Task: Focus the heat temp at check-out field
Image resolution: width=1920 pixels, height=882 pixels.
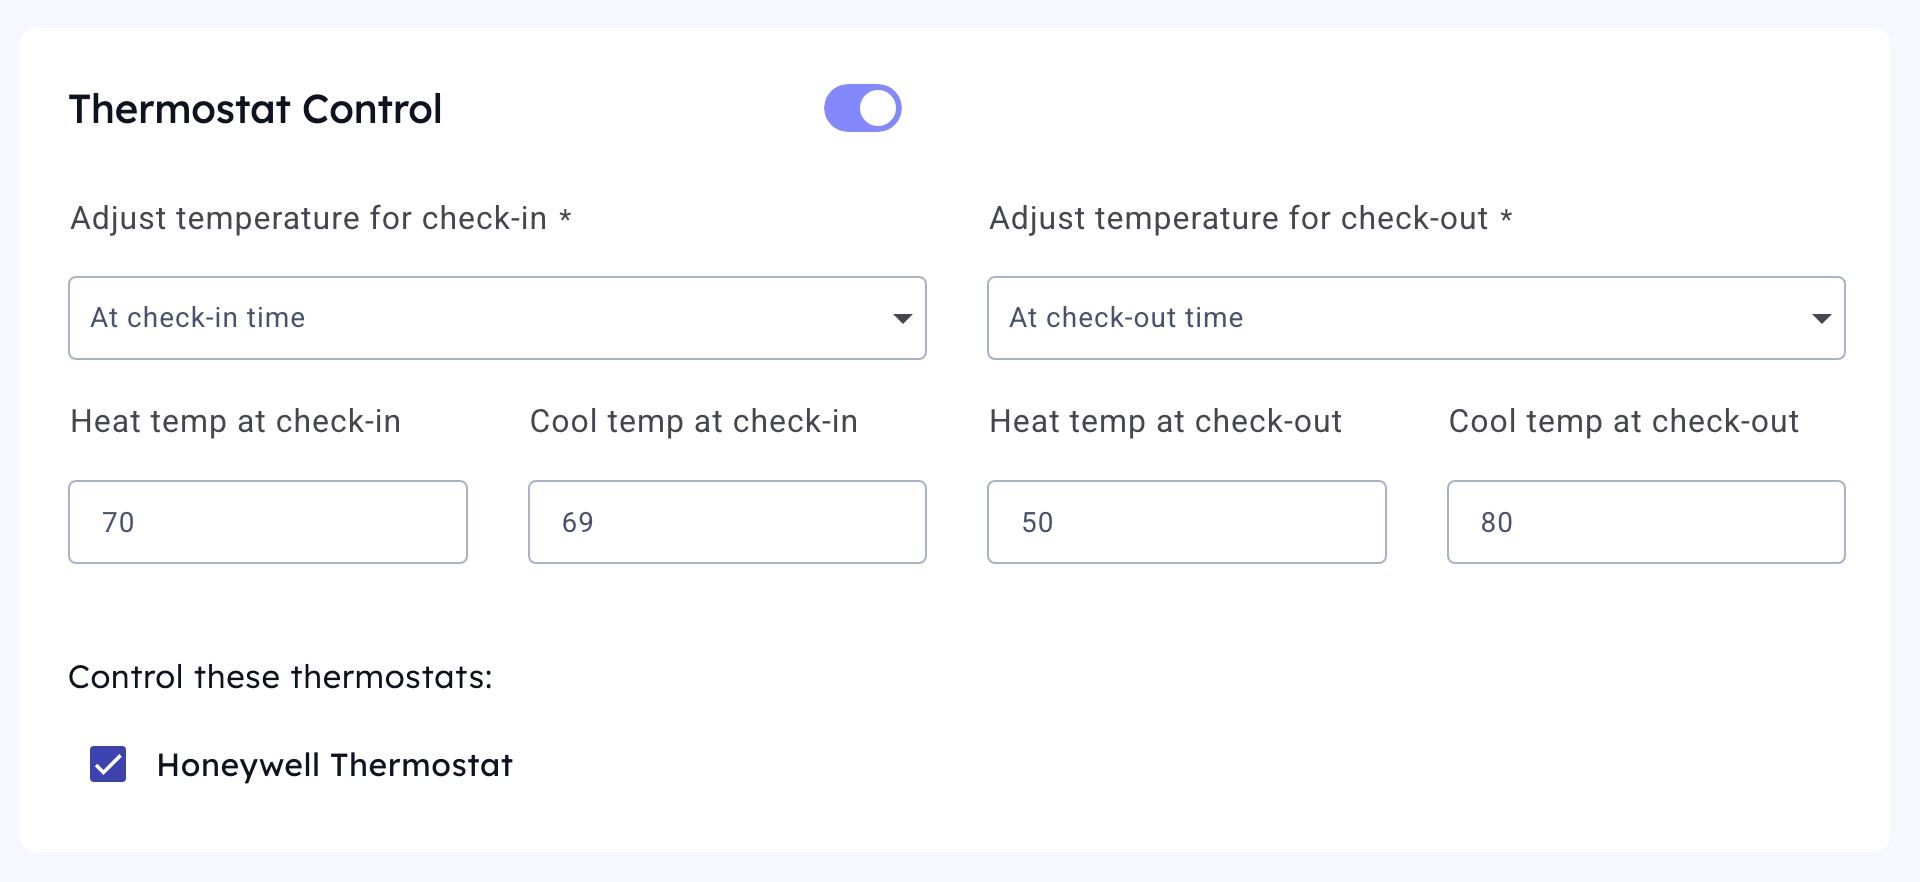Action: 1186,522
